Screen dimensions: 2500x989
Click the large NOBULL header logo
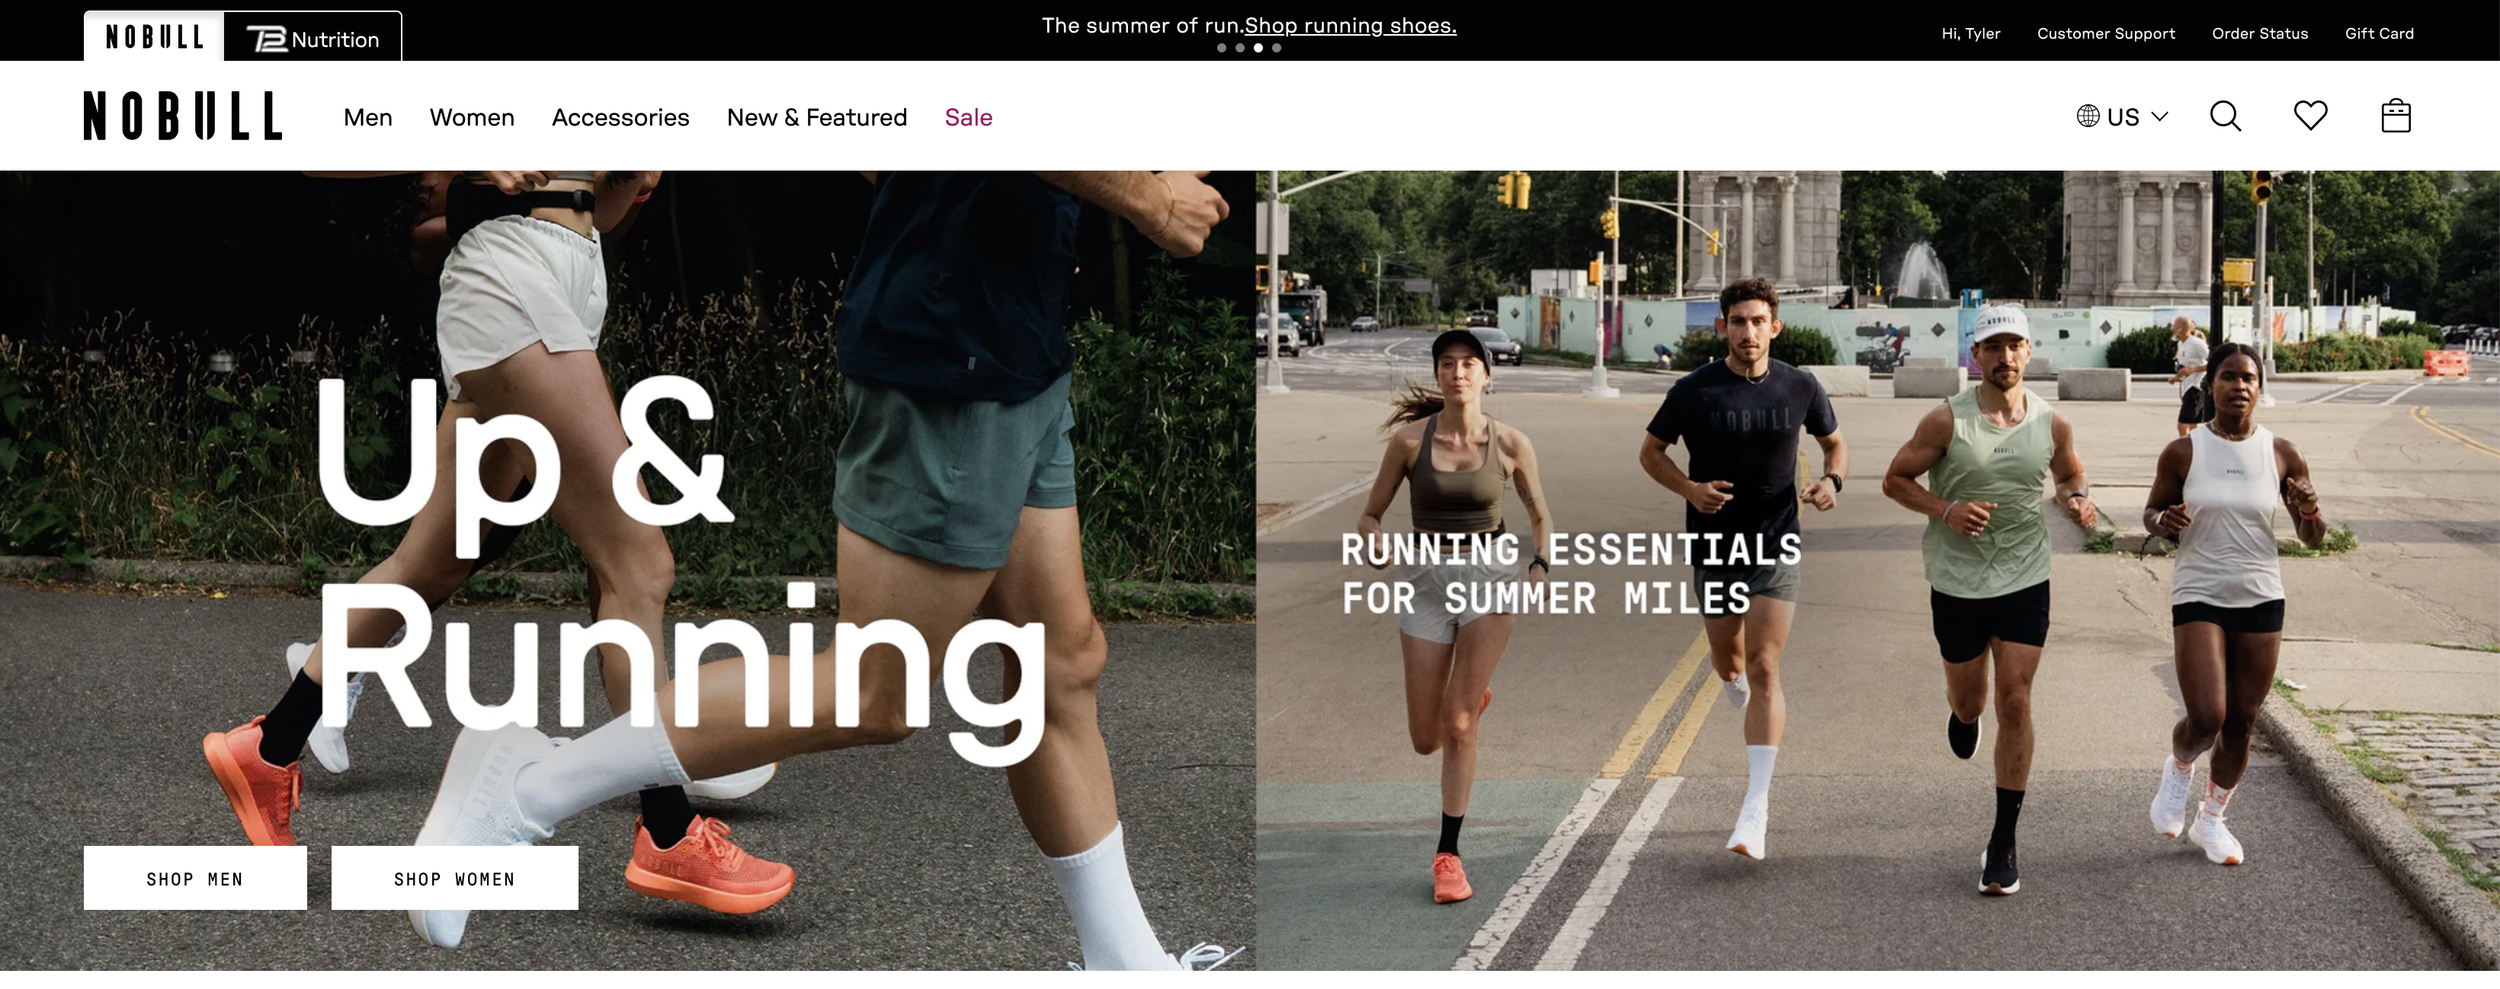click(x=183, y=116)
